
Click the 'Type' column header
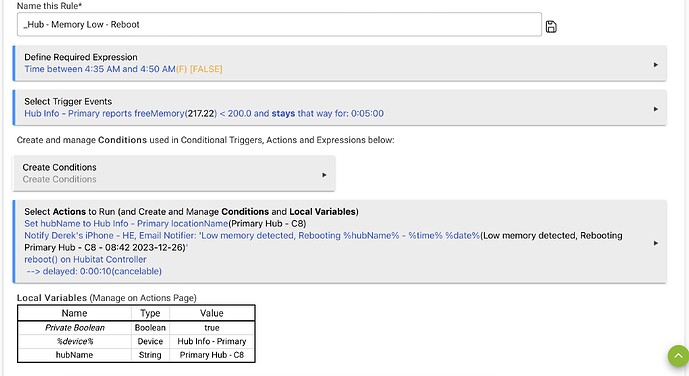click(x=150, y=313)
